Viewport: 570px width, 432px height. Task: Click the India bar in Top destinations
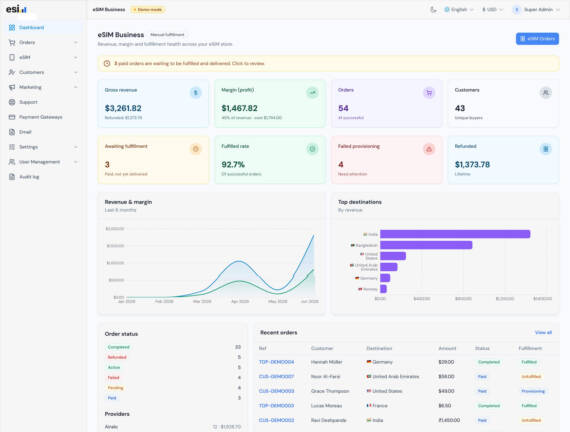[455, 234]
